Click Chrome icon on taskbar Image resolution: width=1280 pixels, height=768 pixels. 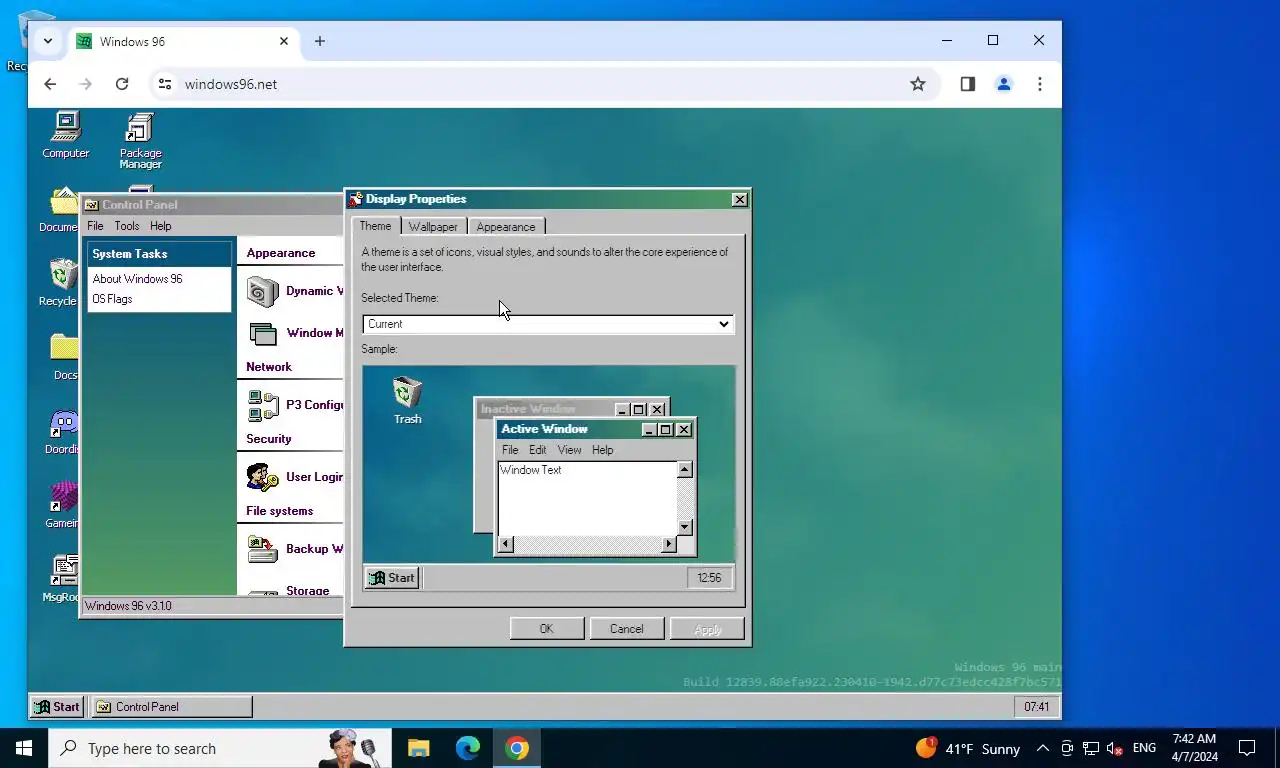point(517,748)
